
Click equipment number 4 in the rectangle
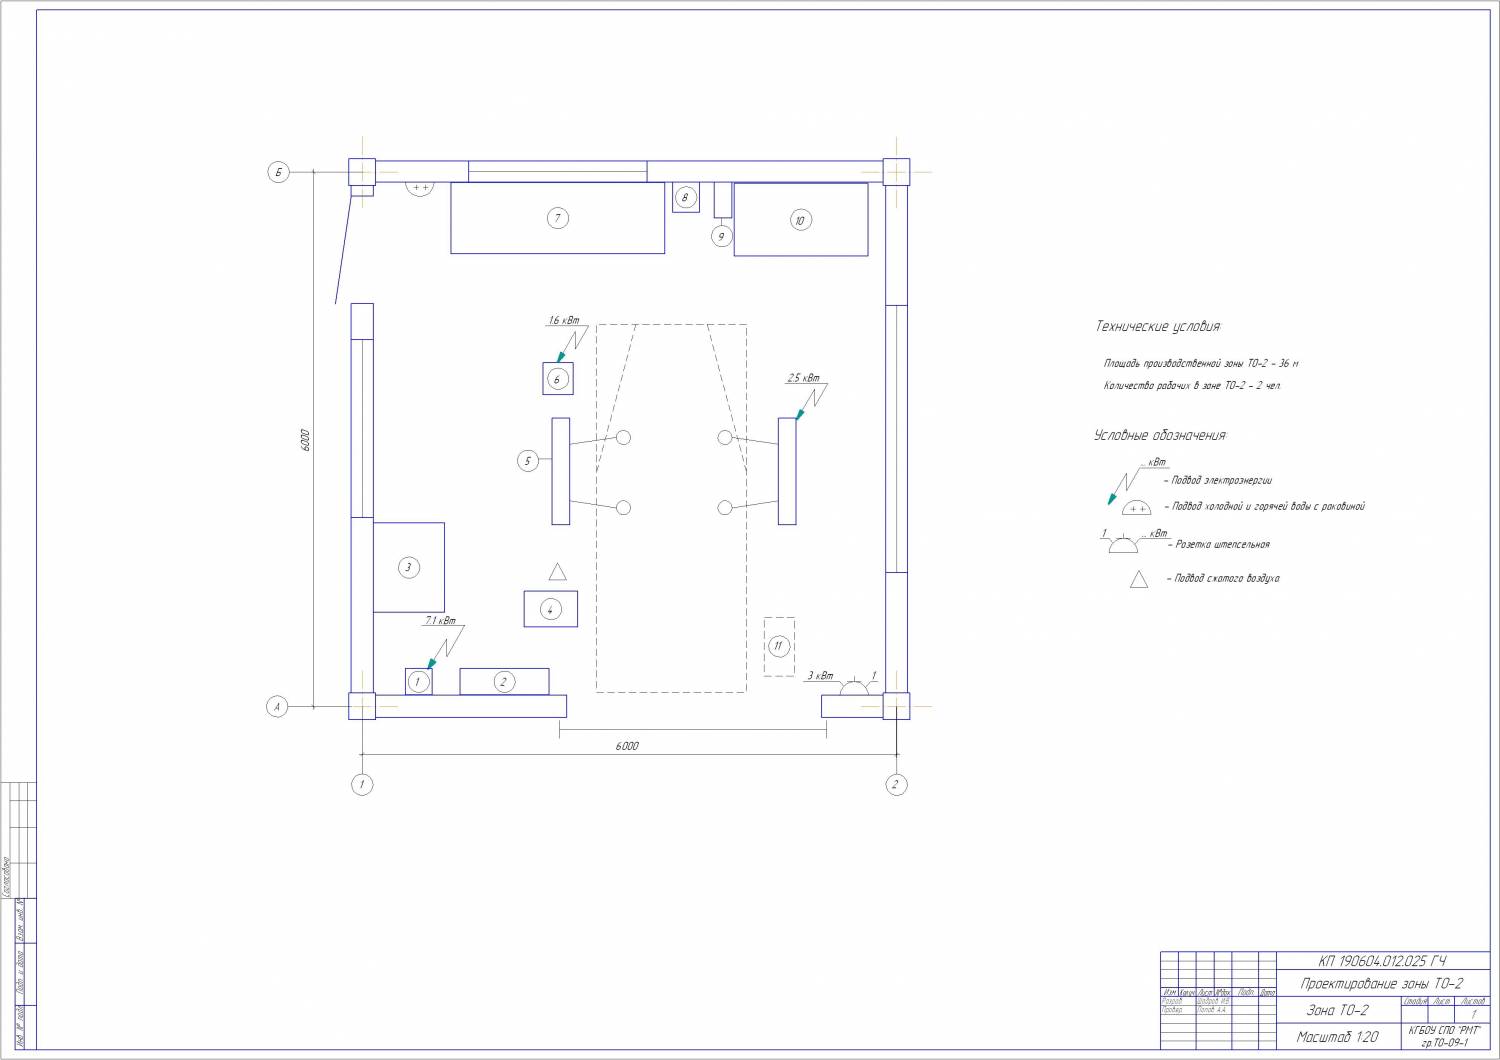tap(550, 609)
